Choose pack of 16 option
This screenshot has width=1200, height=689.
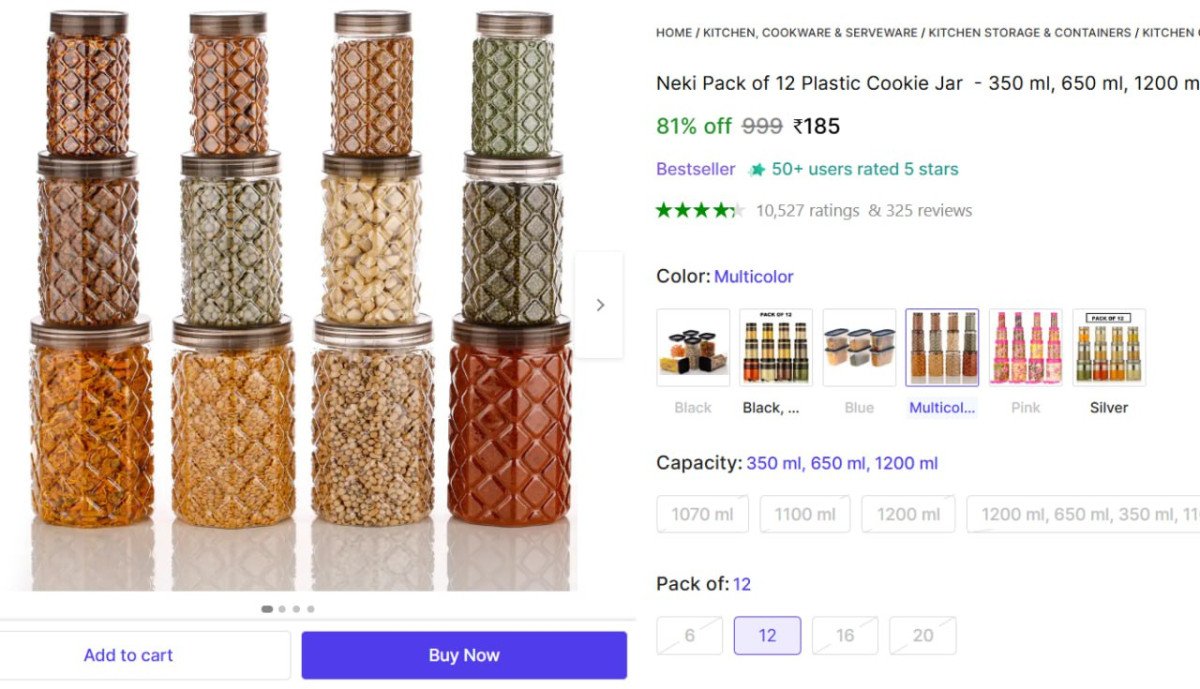[x=845, y=636]
